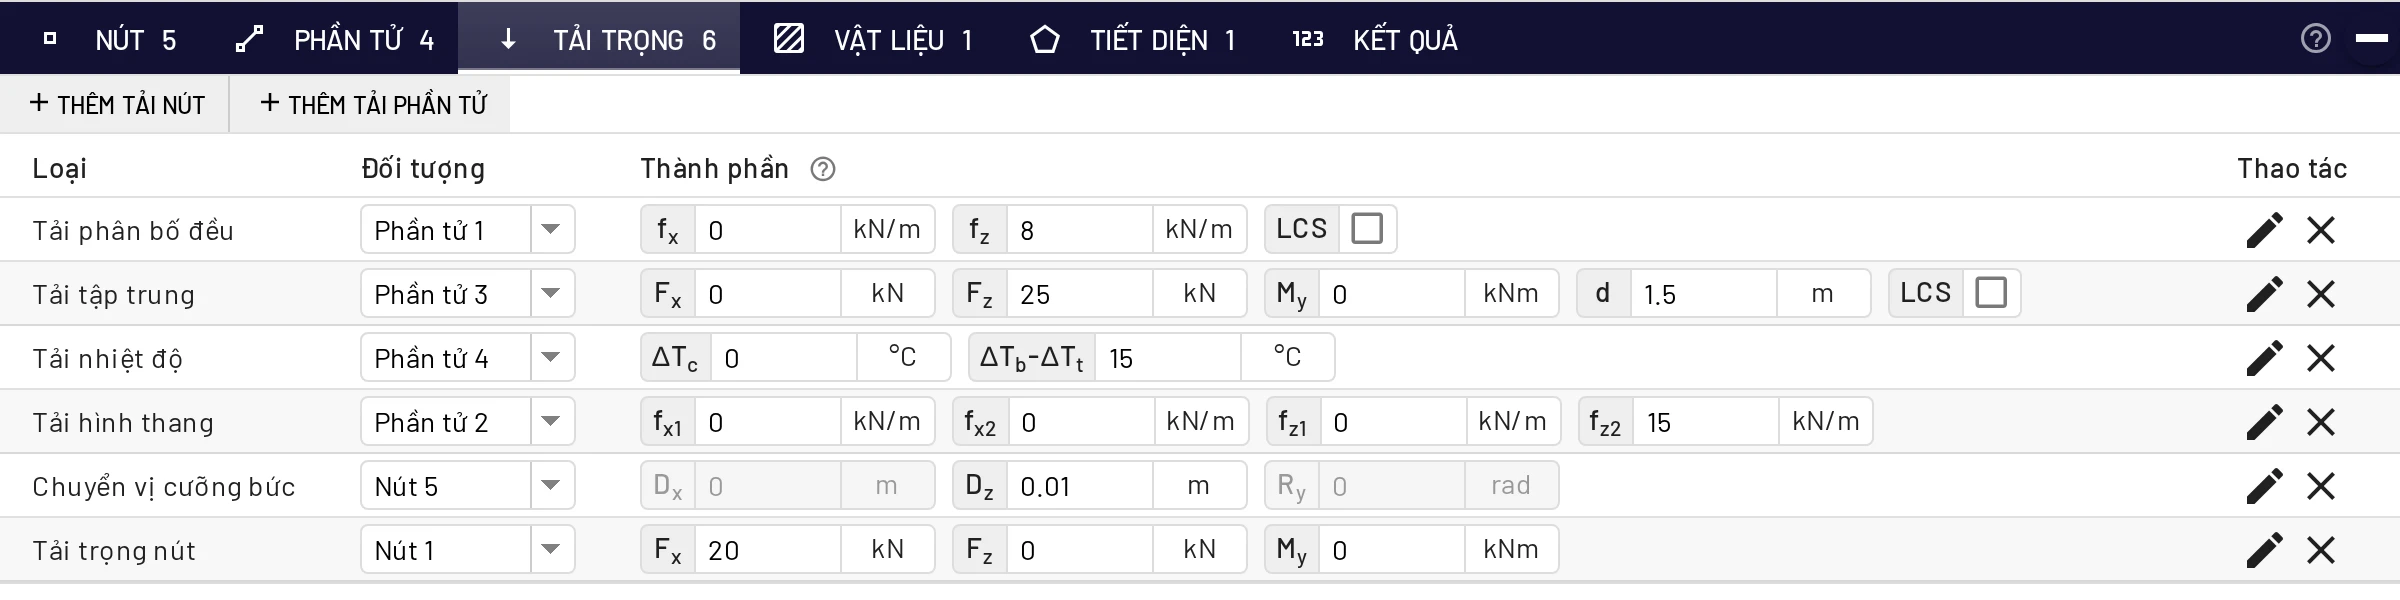Focus ΔTb-ΔTt field of Tải nhiệt độ
Viewport: 2400px width, 600px height.
[x=1167, y=358]
